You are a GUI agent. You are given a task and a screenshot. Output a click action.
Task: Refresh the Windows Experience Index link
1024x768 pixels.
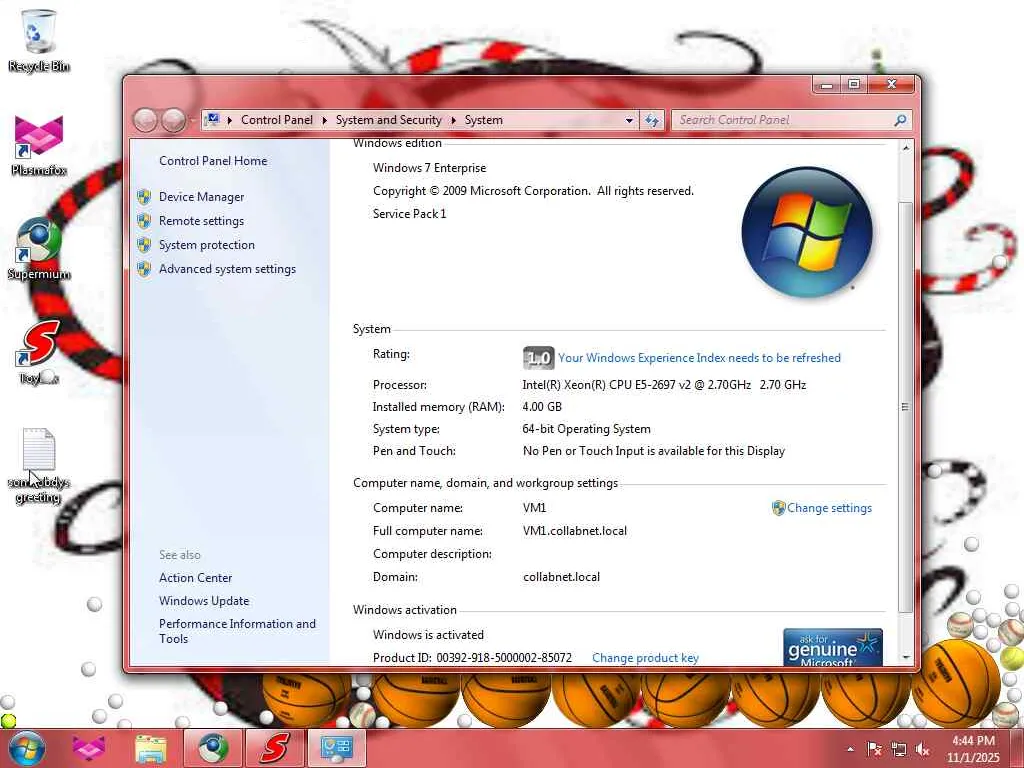click(699, 358)
